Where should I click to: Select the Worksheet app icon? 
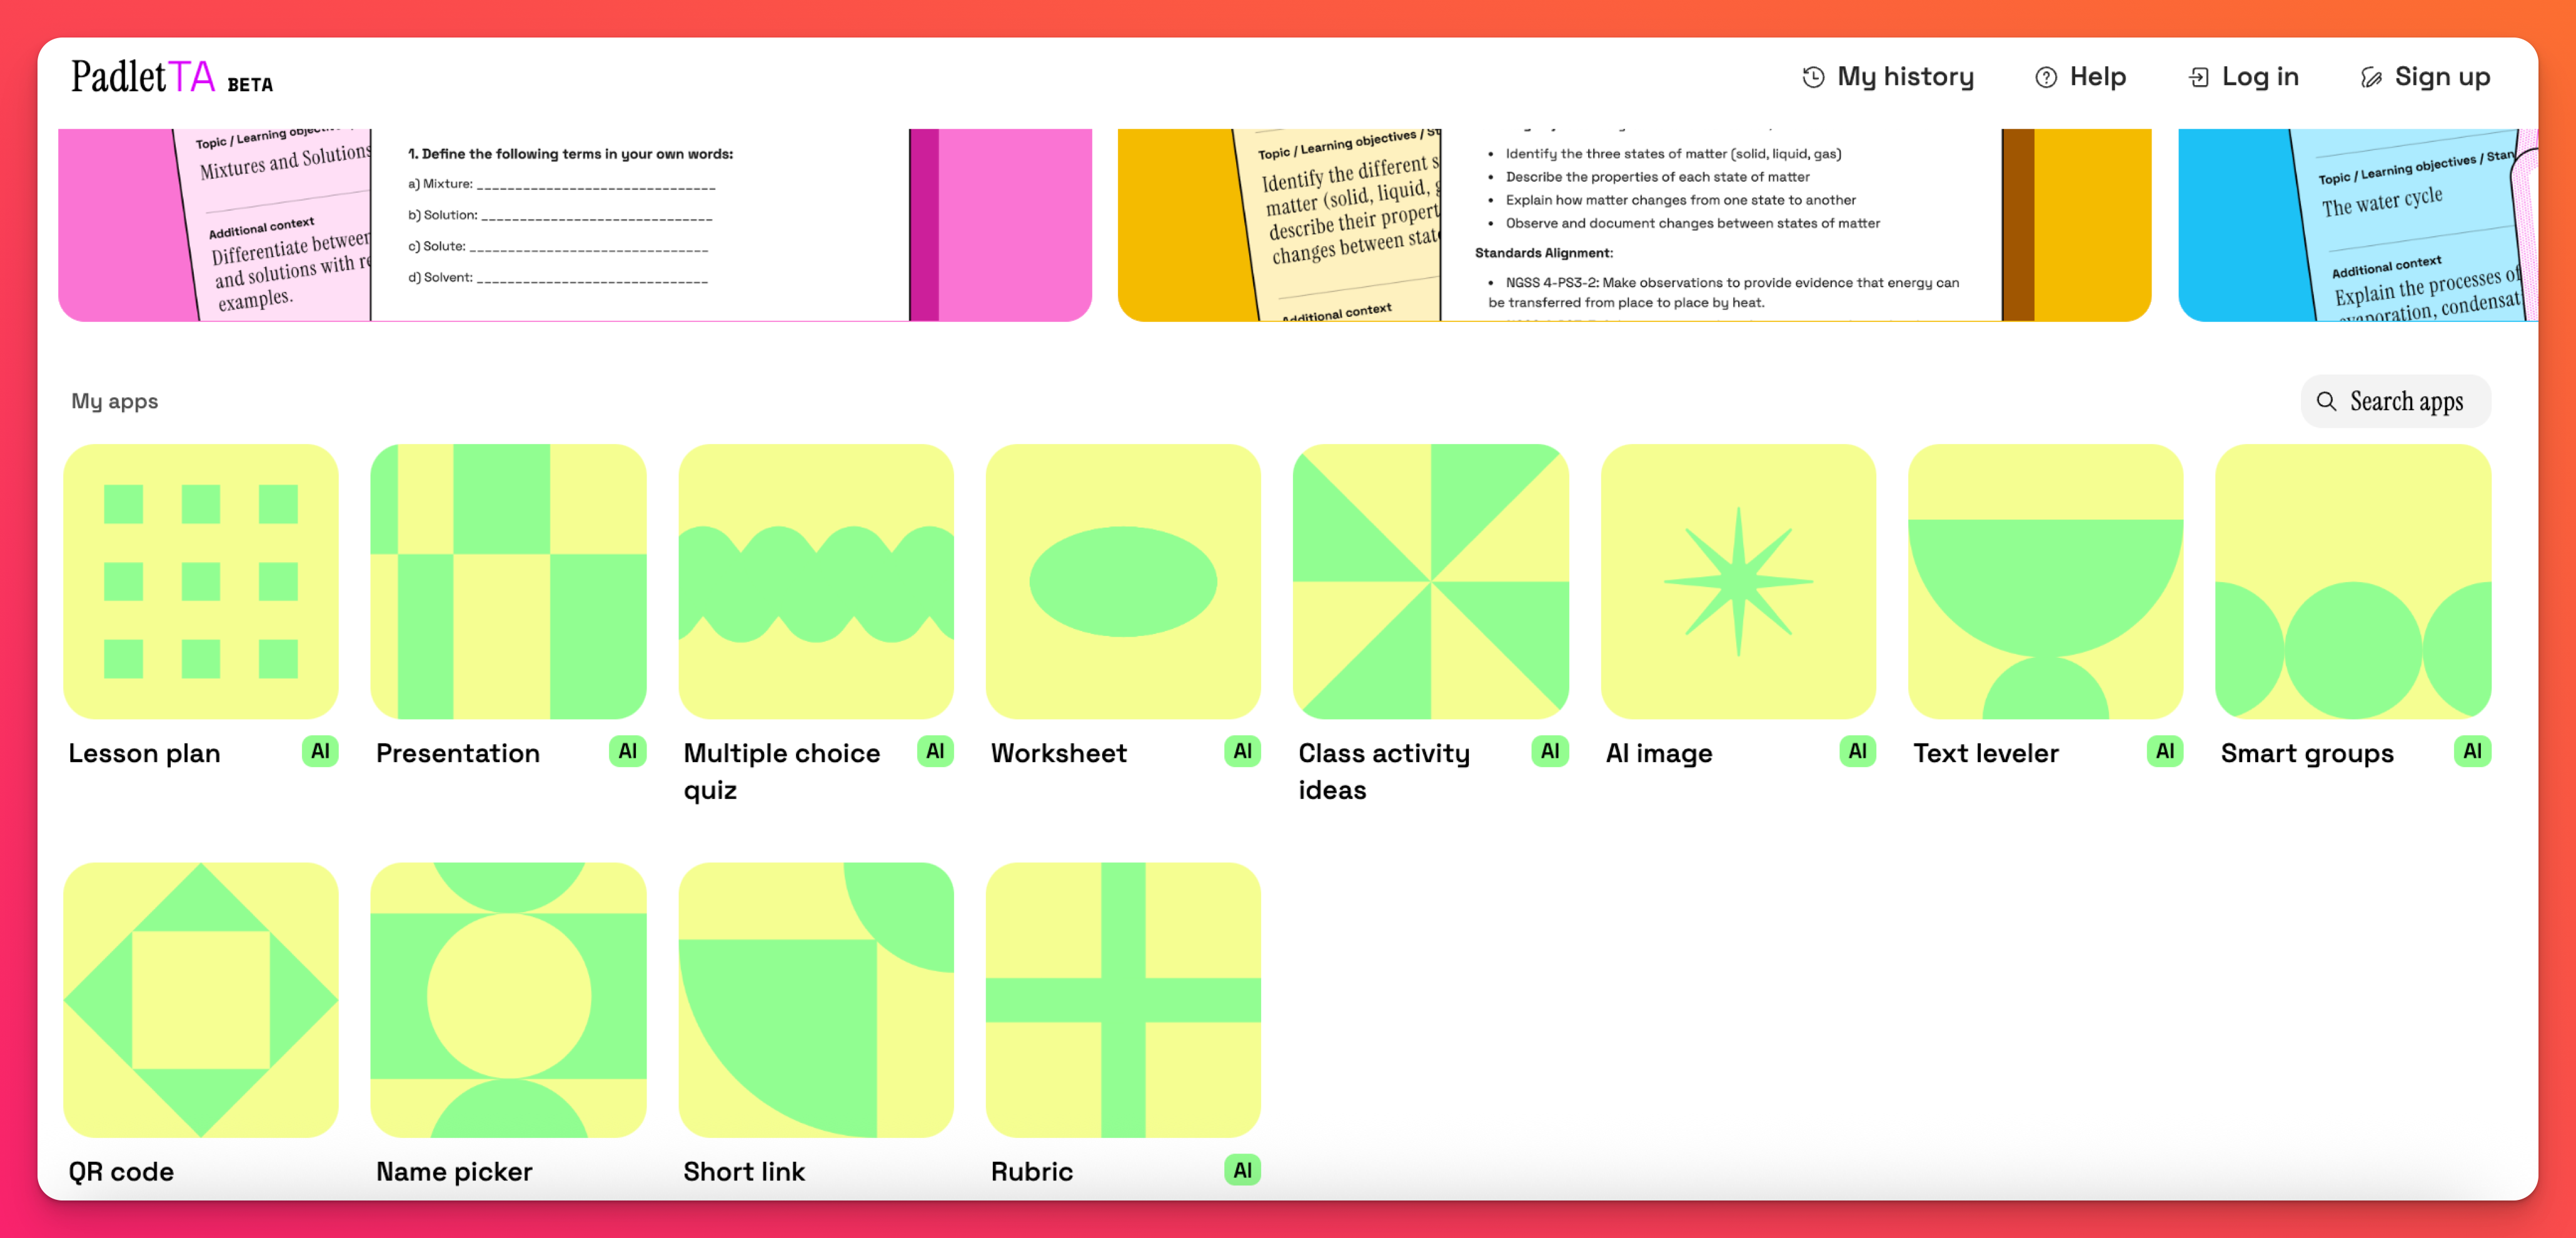pos(1122,581)
